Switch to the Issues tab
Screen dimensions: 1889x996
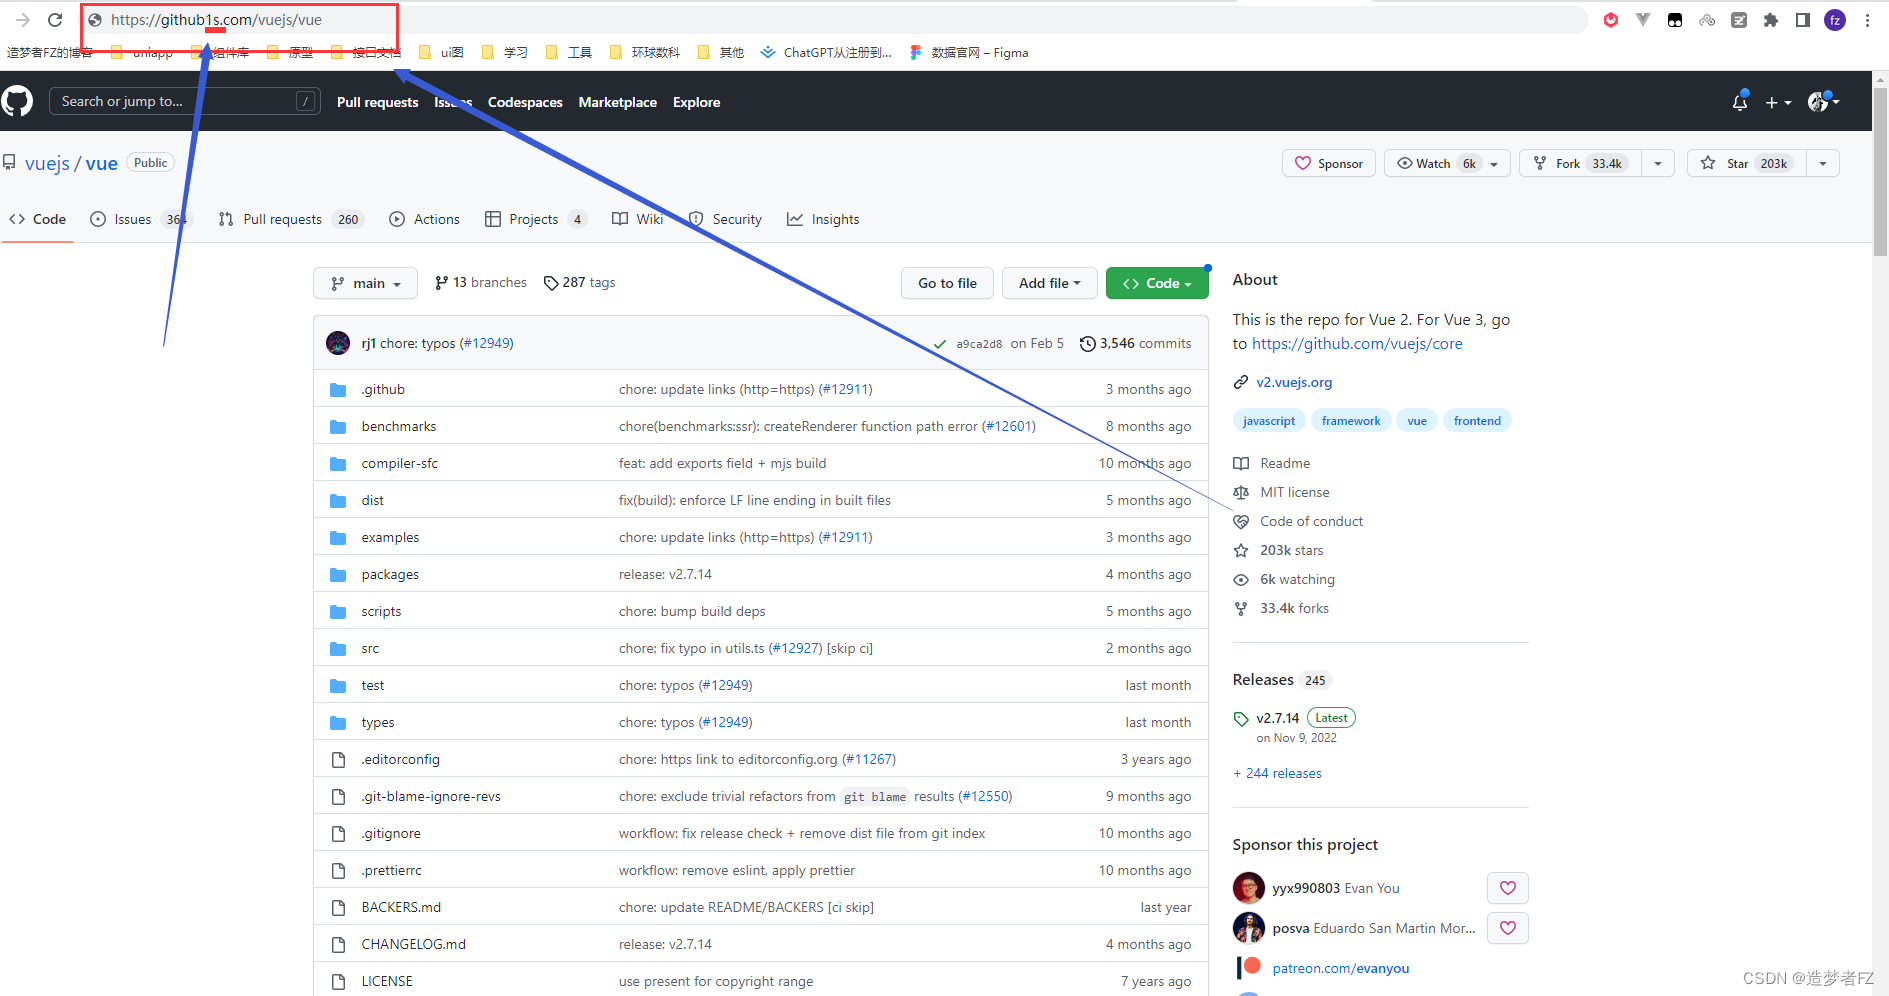tap(138, 219)
